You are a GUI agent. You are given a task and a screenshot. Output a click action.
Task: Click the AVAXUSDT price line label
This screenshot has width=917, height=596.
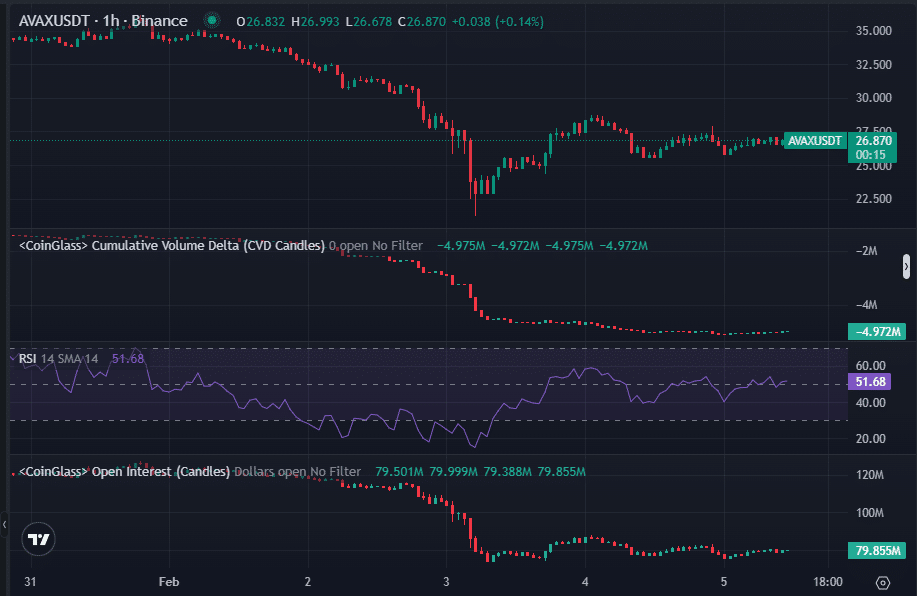pos(814,141)
